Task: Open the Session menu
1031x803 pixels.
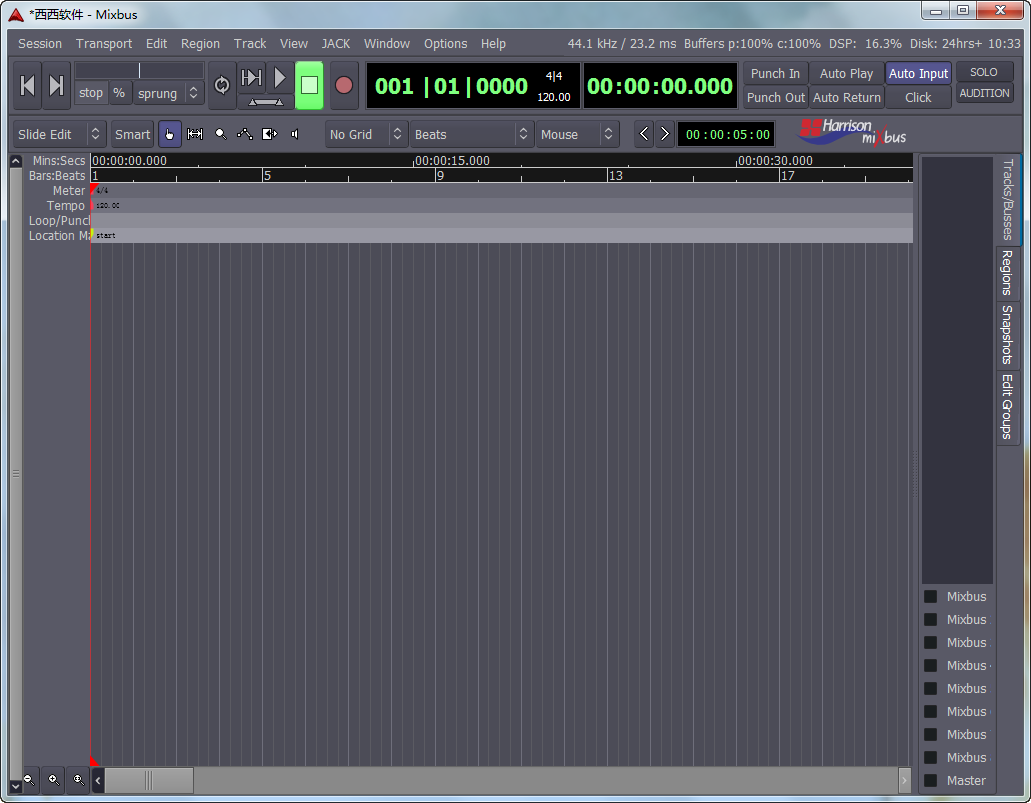Action: point(40,43)
